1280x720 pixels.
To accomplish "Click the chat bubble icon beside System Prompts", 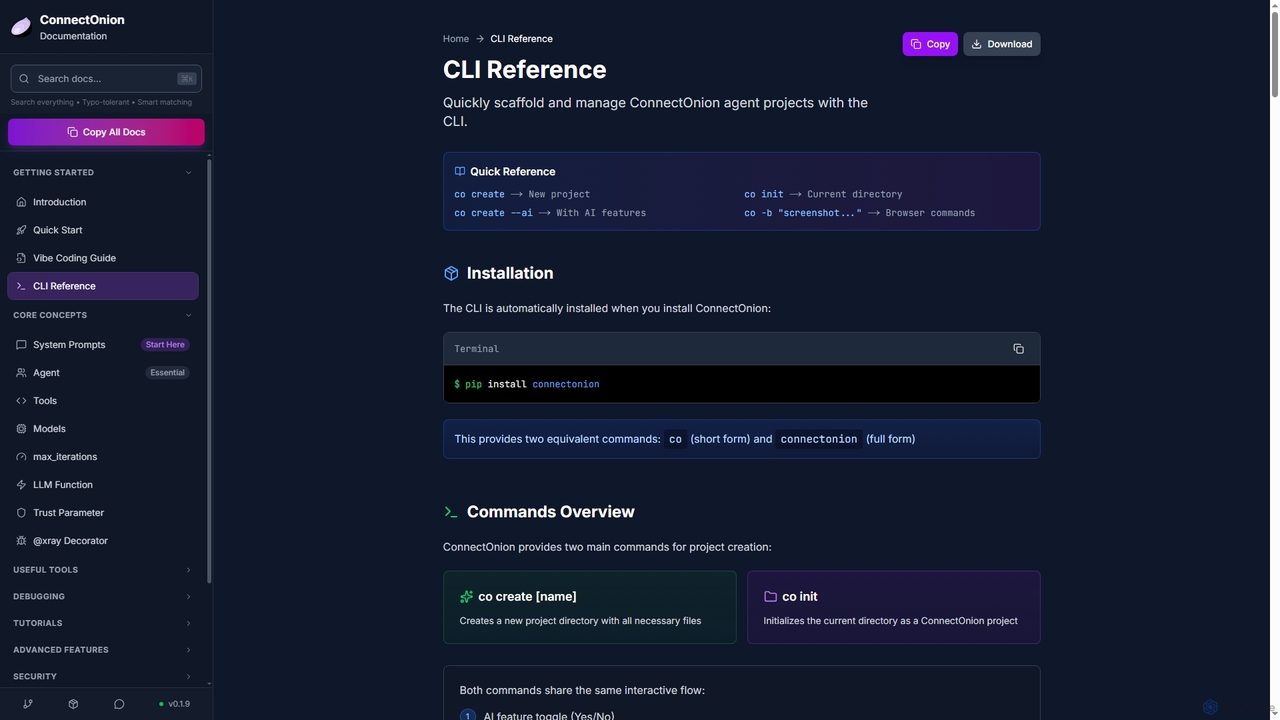I will (21, 345).
